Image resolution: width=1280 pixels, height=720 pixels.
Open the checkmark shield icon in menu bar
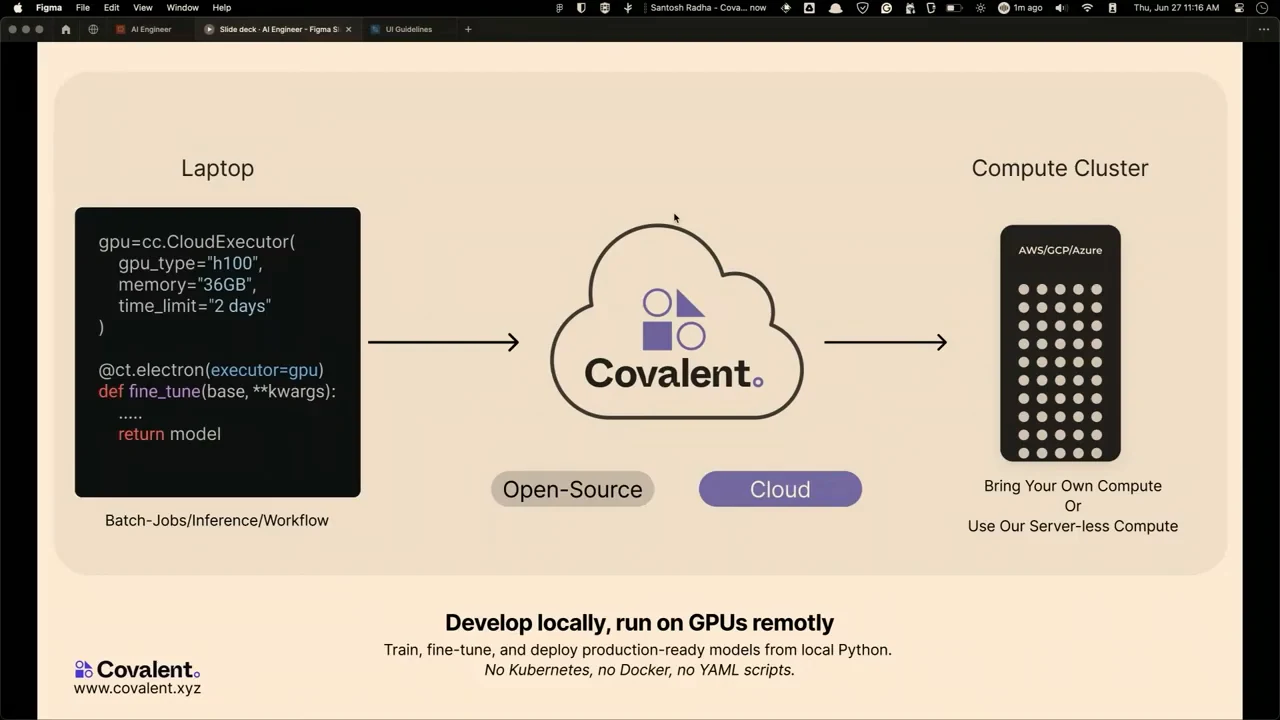click(862, 7)
